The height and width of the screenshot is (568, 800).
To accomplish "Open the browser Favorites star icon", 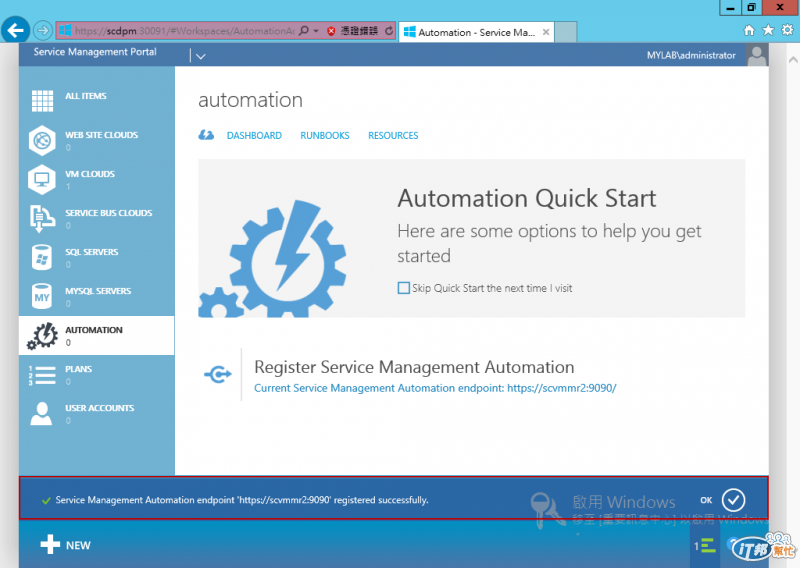I will point(768,30).
